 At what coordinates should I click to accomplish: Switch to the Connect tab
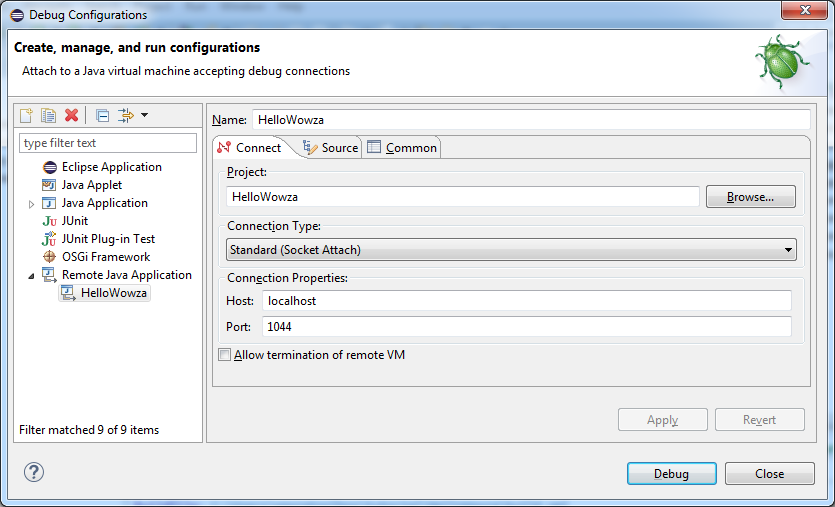250,148
